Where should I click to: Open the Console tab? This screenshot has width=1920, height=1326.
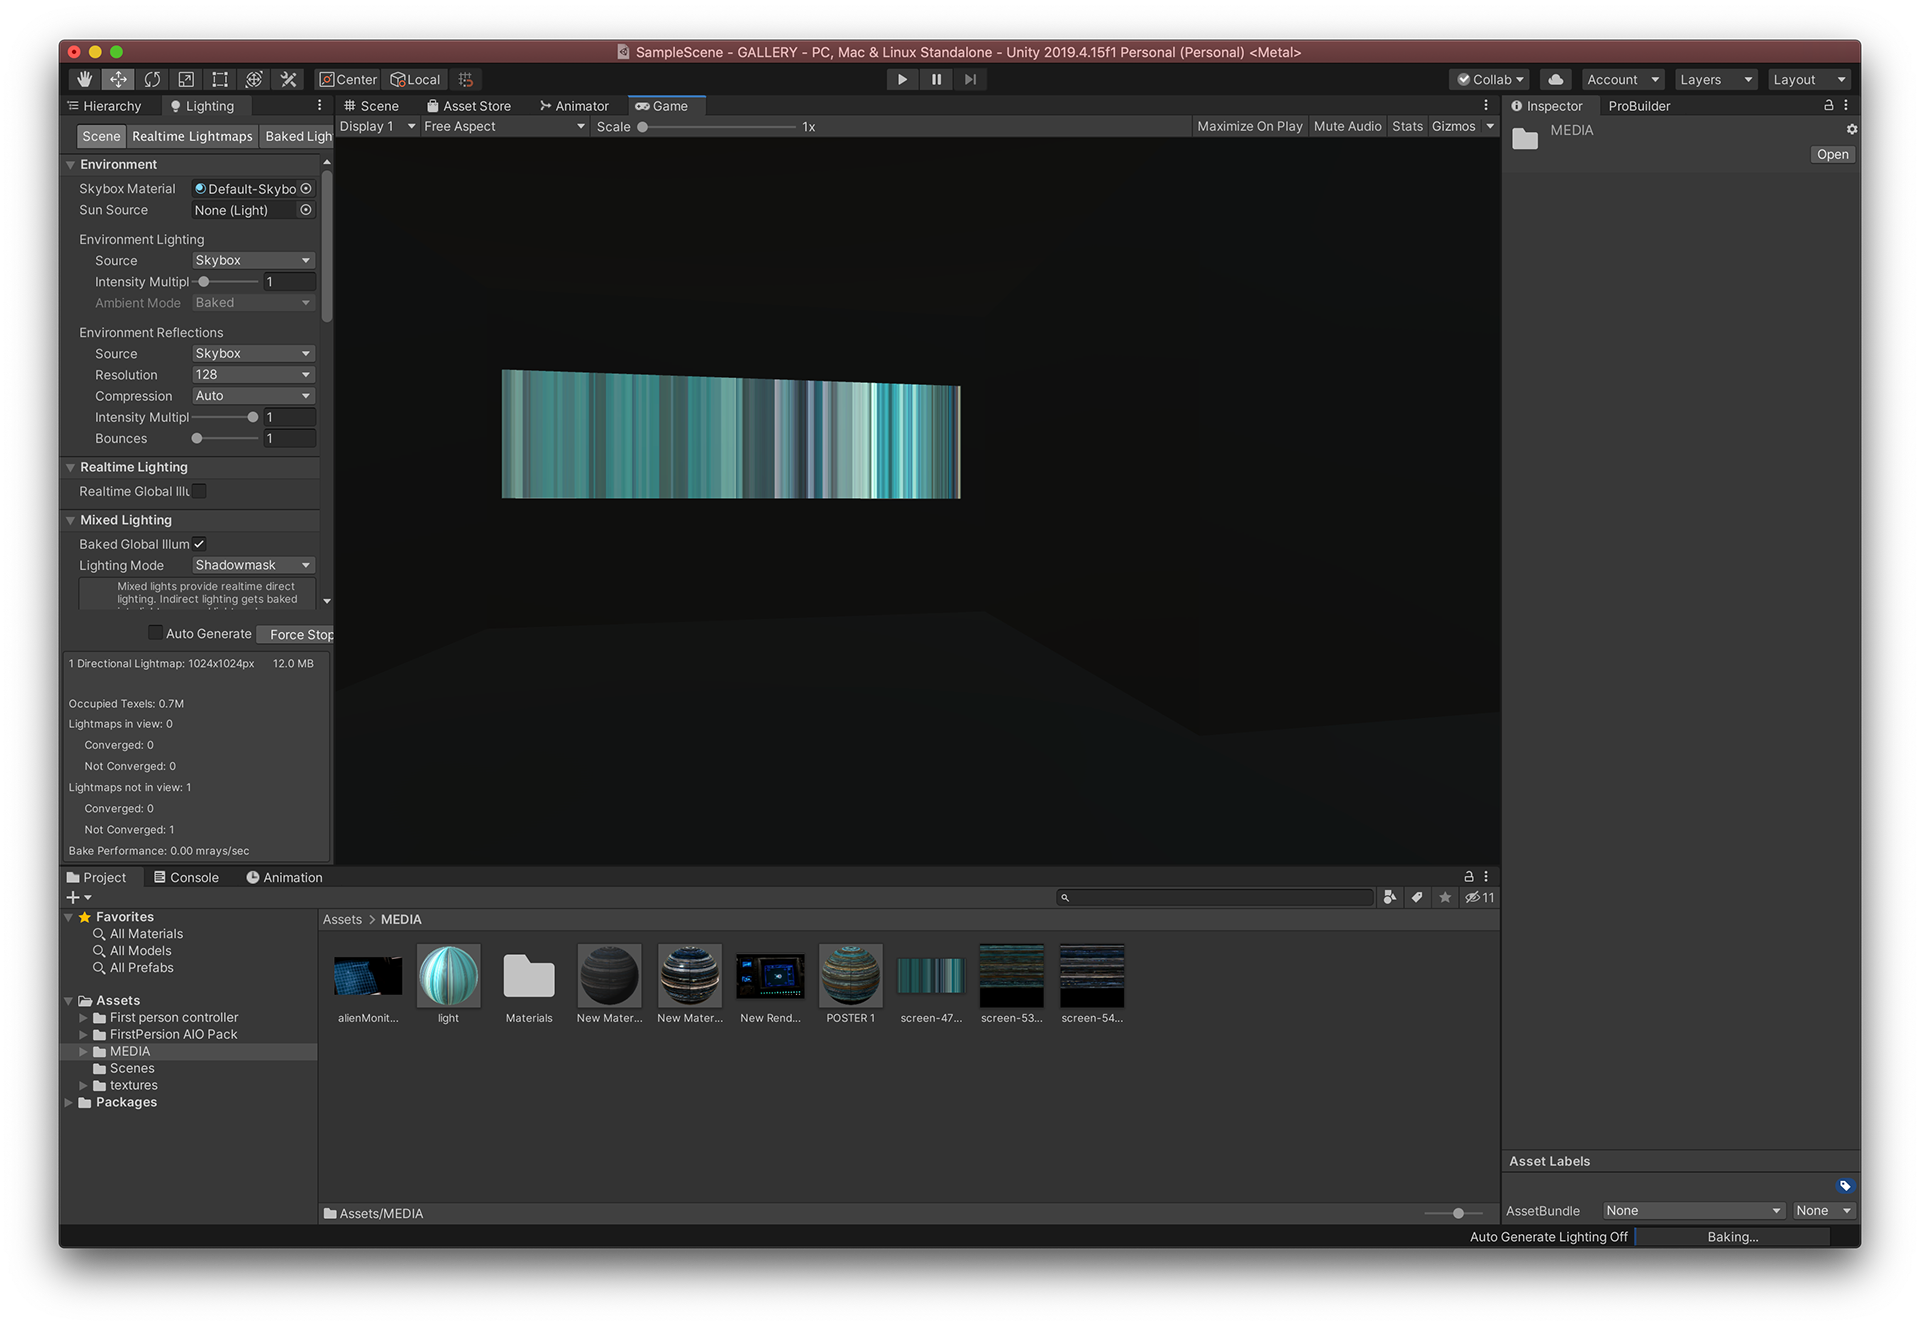(186, 877)
